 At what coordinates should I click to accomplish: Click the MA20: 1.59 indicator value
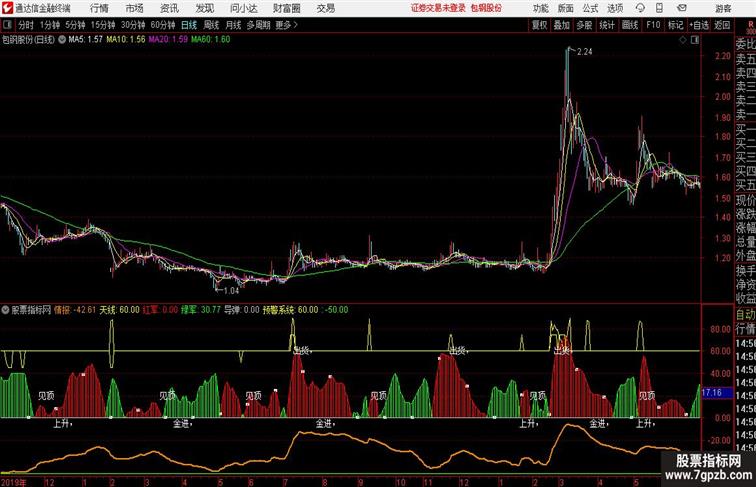[x=168, y=40]
